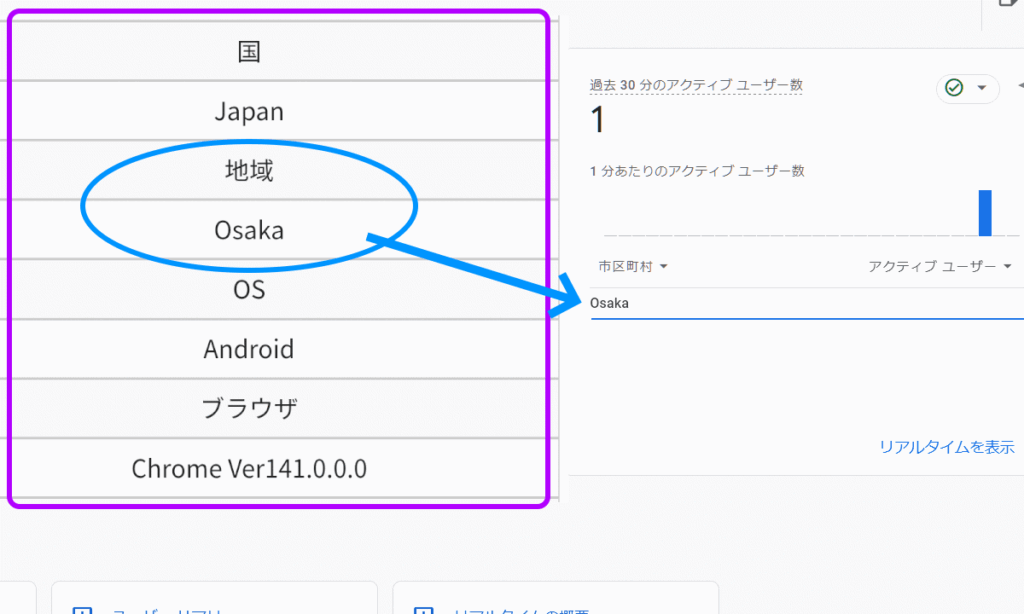
Task: Click the active user count number 1
Action: click(x=598, y=121)
